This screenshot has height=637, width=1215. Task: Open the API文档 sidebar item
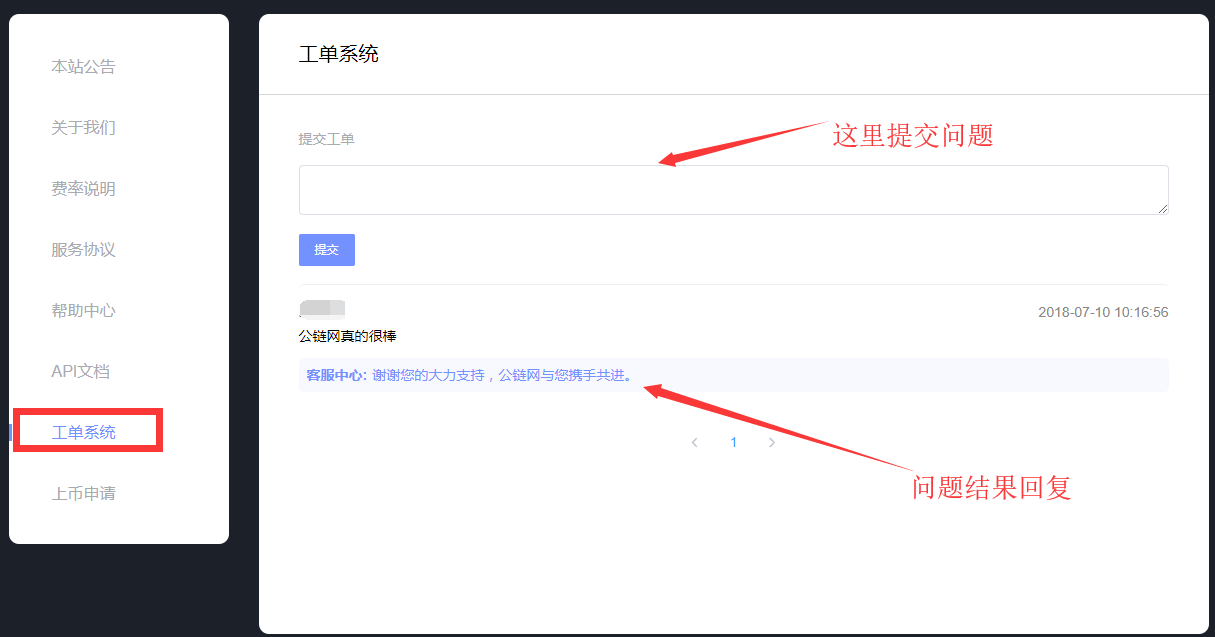tap(80, 372)
